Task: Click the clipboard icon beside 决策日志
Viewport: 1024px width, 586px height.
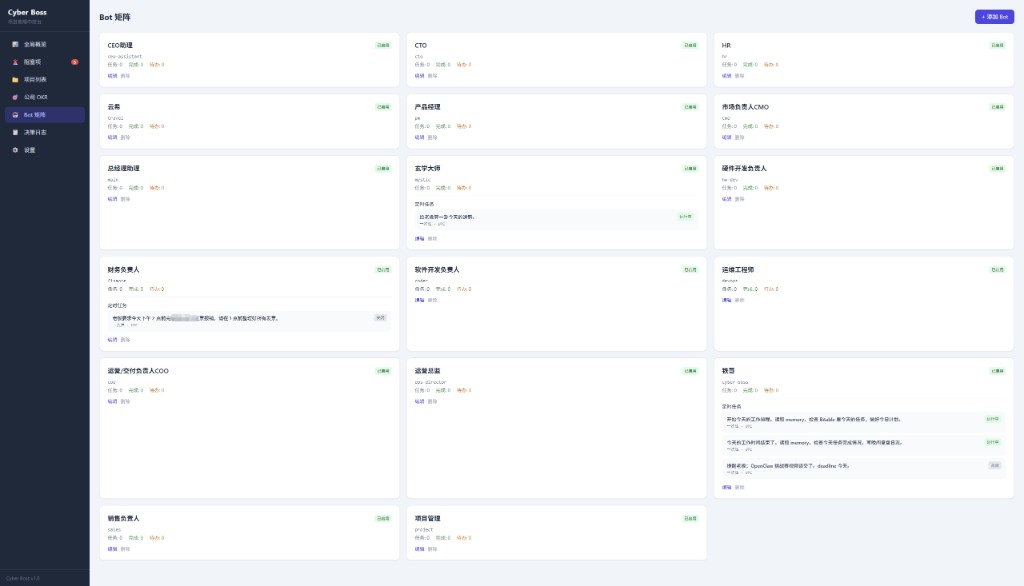Action: (x=15, y=133)
